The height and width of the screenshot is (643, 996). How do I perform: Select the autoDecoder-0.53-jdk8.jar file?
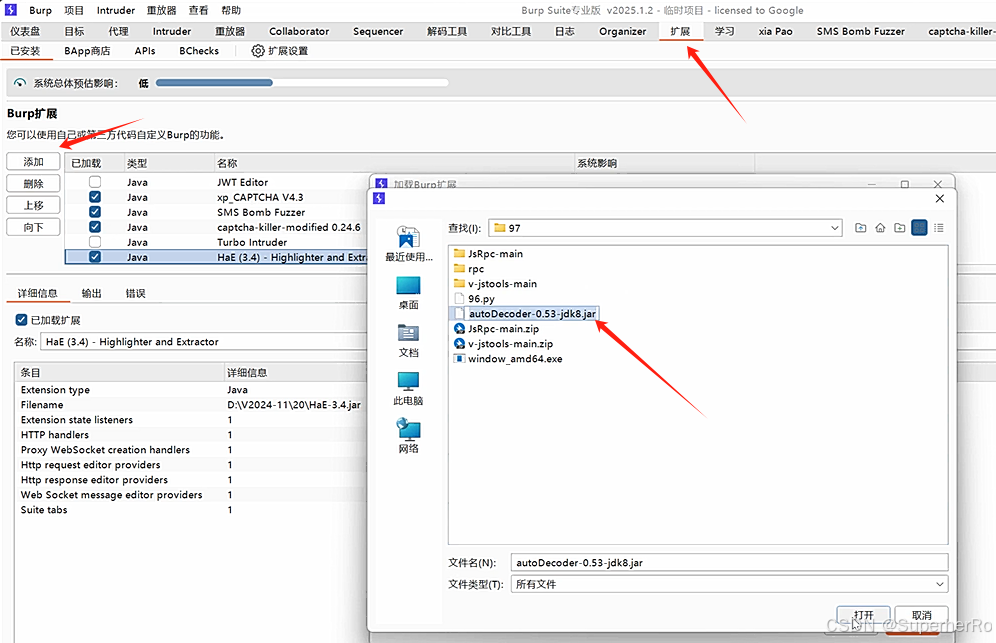coord(525,314)
